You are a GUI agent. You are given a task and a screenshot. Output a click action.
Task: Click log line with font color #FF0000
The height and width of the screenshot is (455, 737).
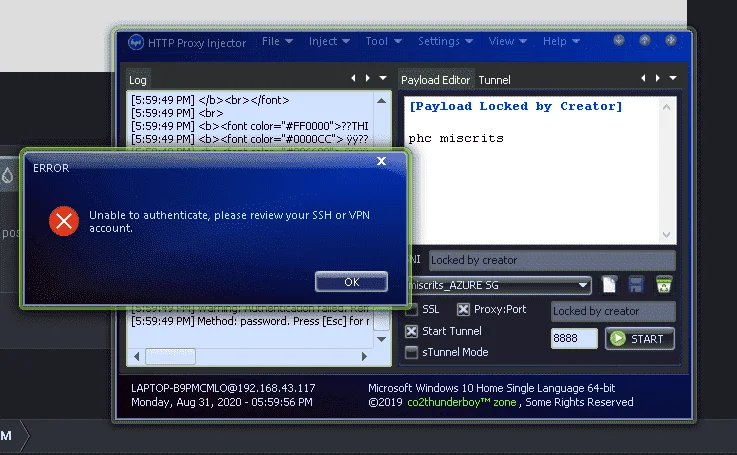pyautogui.click(x=250, y=126)
